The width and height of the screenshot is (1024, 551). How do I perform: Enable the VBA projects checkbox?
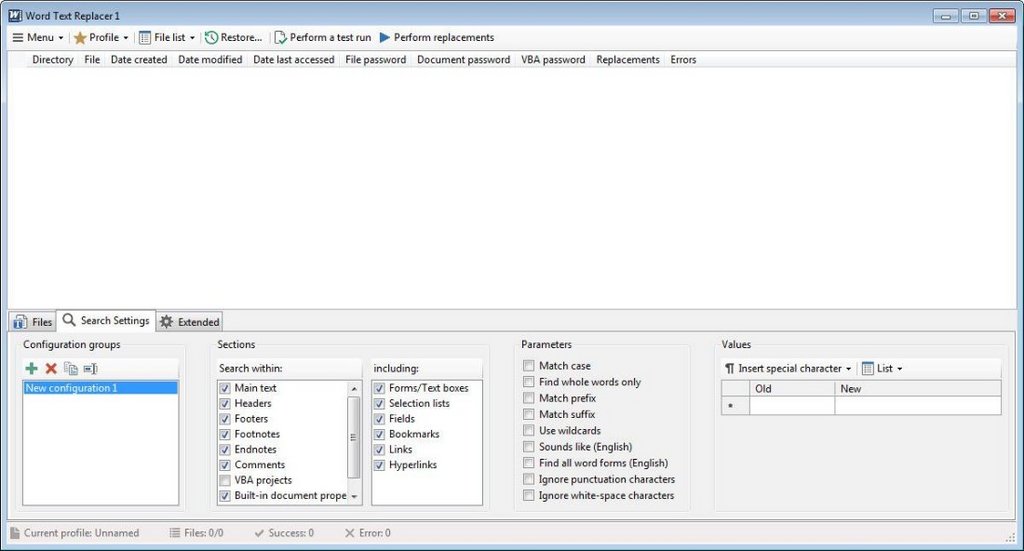tap(225, 480)
